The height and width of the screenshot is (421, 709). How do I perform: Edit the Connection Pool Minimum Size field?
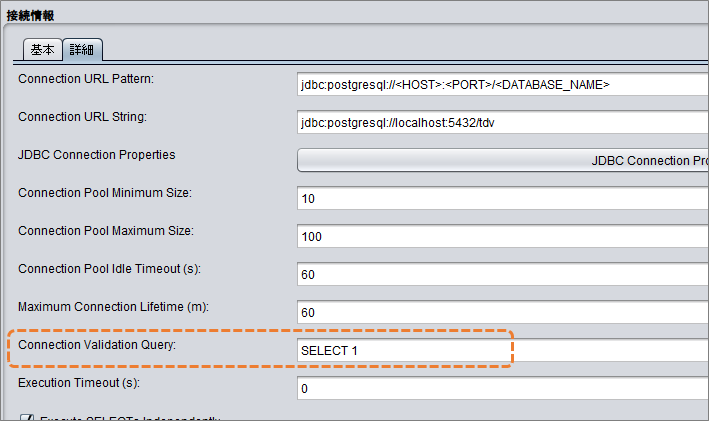click(503, 199)
